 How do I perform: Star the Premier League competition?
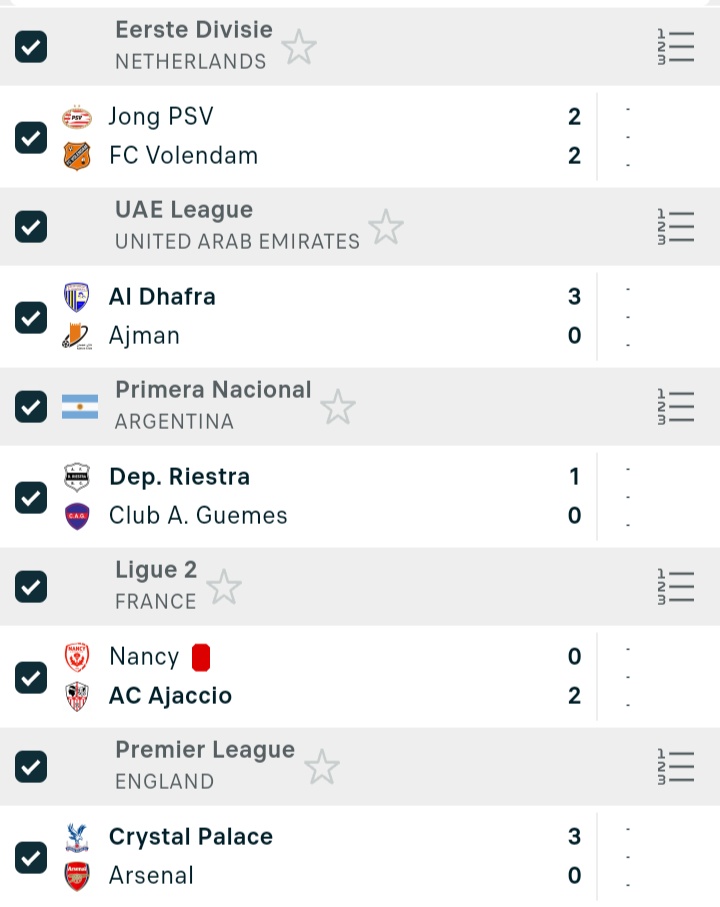click(322, 767)
